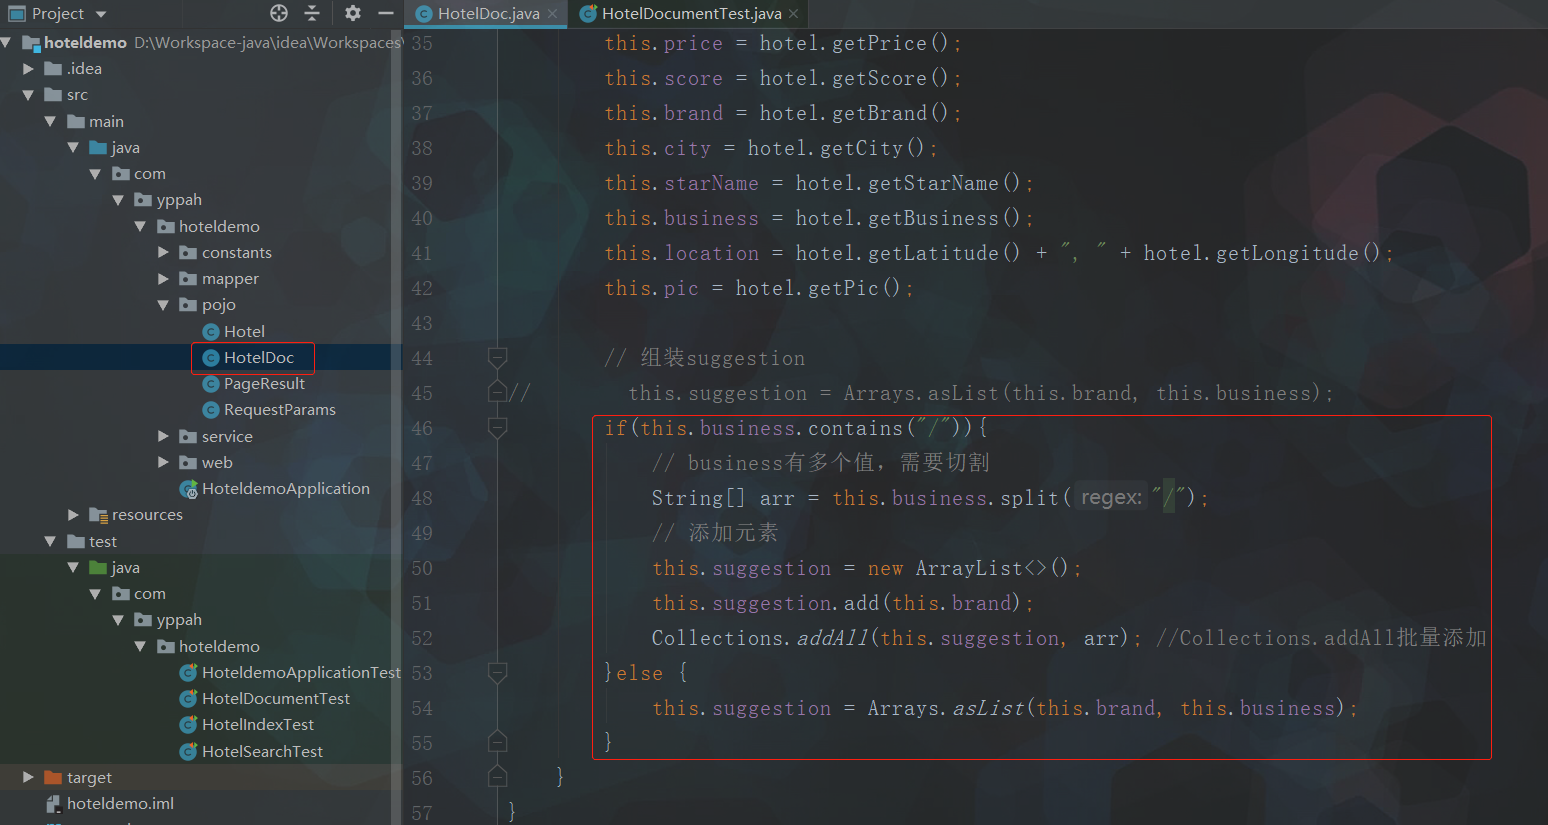Viewport: 1548px width, 825px height.
Task: Click the .idea folder icon
Action: 54,69
